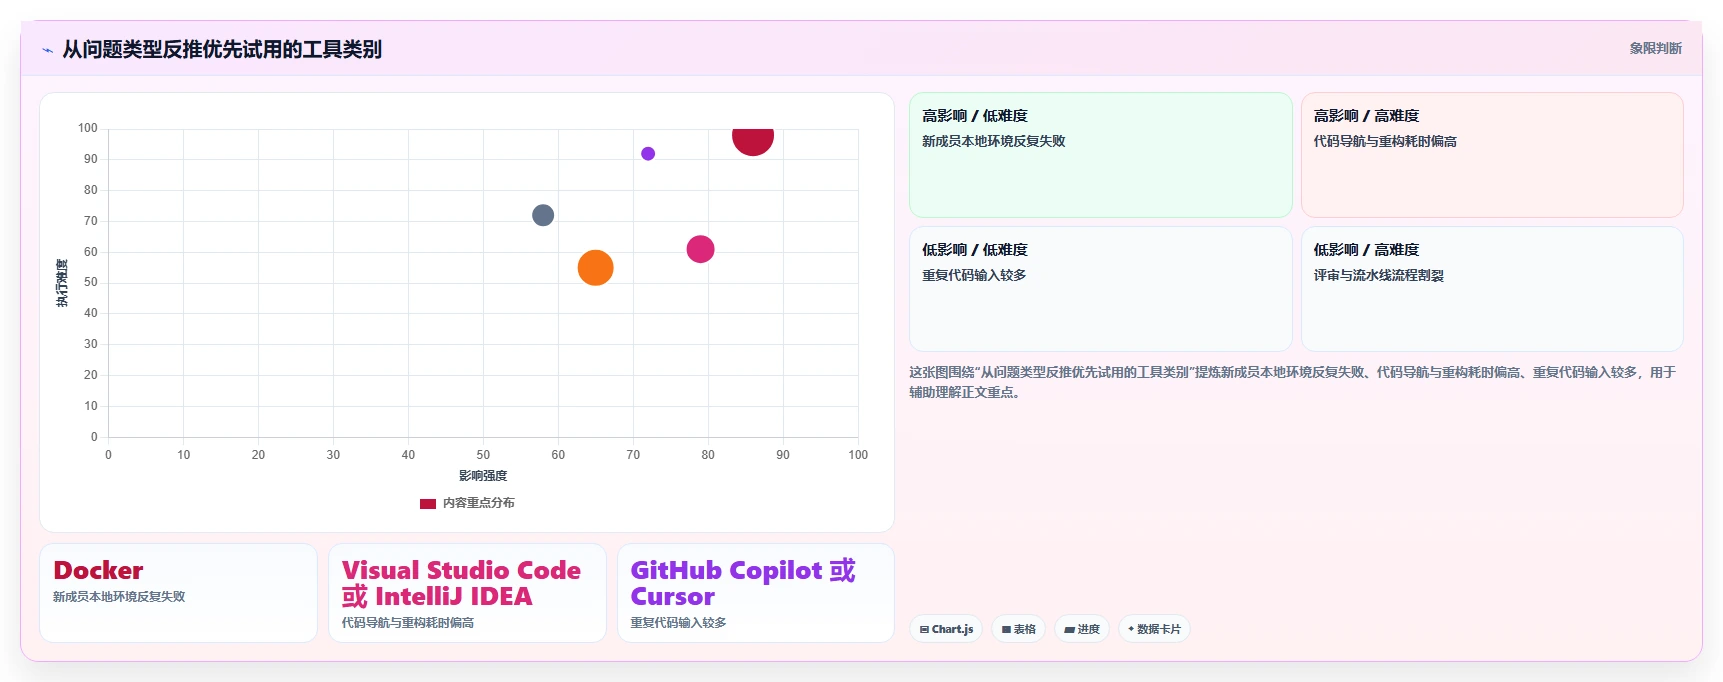Select the Visual Studio Code 或 IntelliJ IDEA card
This screenshot has height=682, width=1723.
coord(467,593)
